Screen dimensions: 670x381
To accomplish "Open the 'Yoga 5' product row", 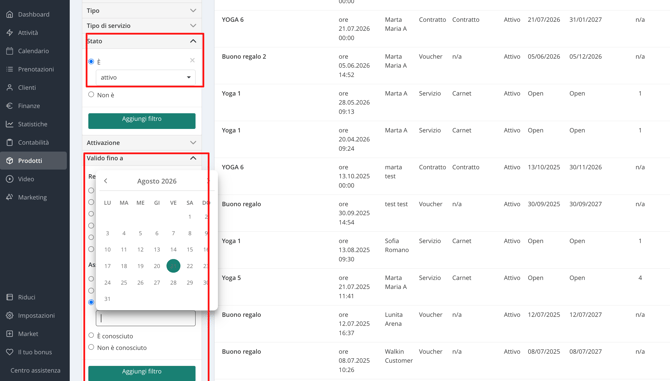I will [x=231, y=278].
